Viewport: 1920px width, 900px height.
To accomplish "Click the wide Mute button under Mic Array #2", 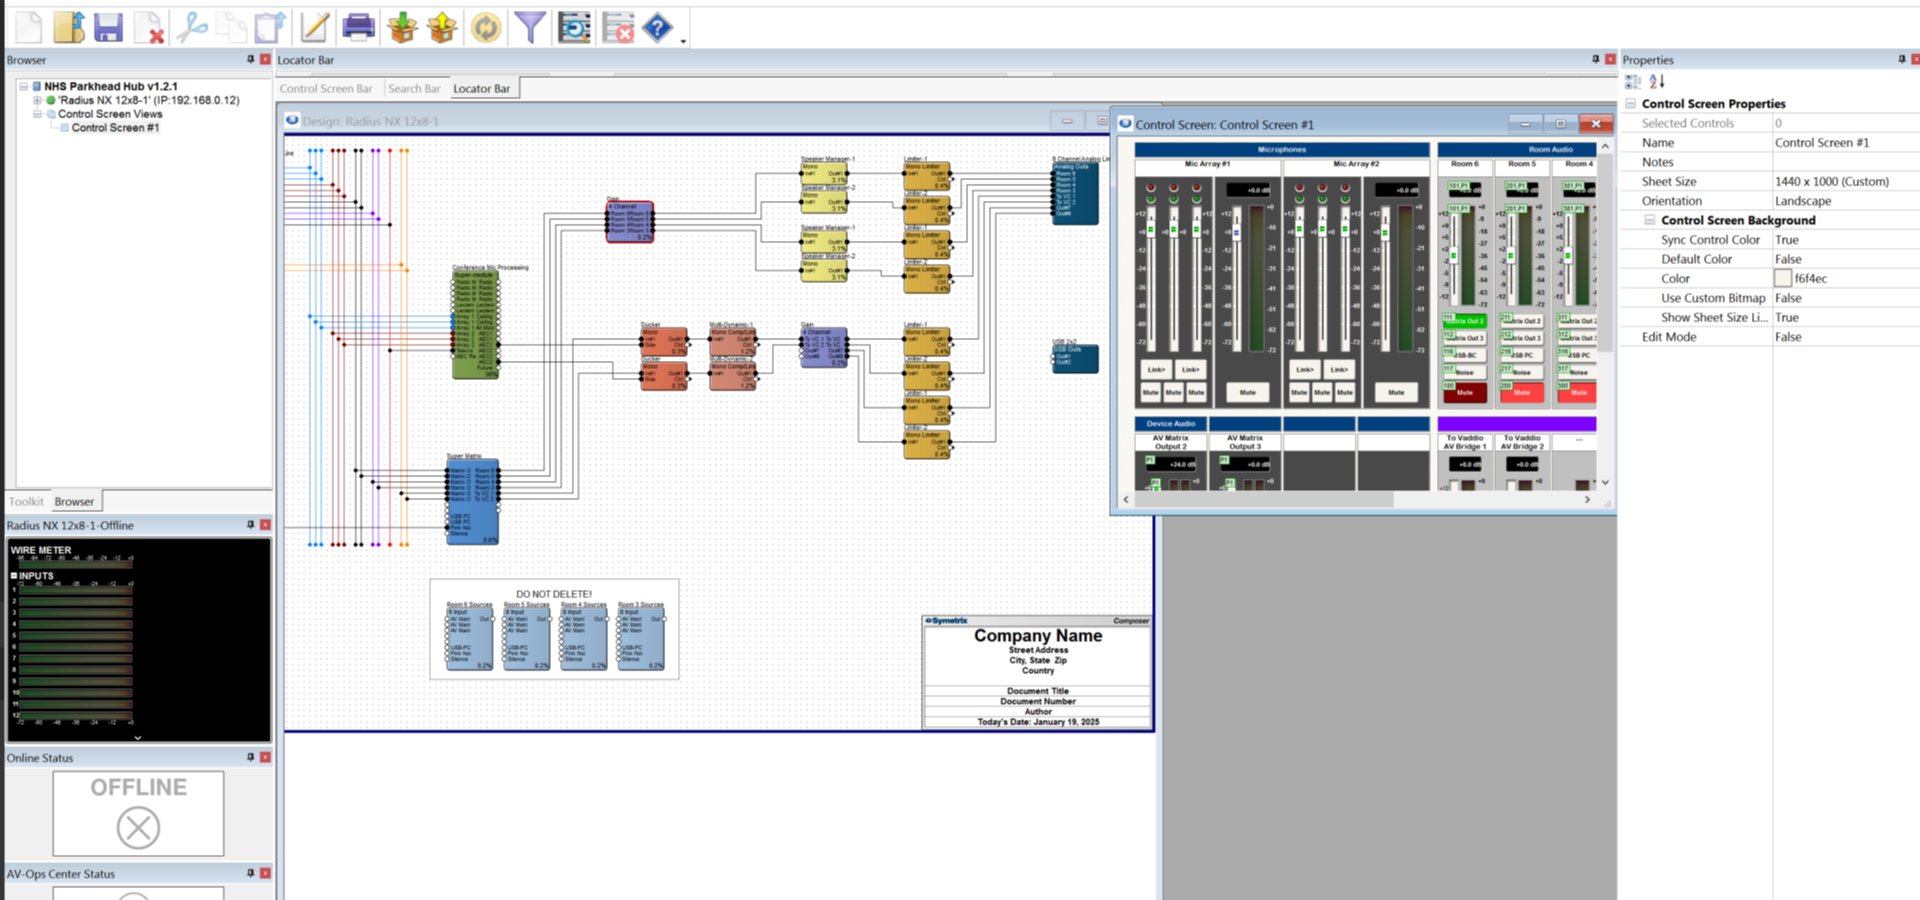I will pyautogui.click(x=1396, y=393).
